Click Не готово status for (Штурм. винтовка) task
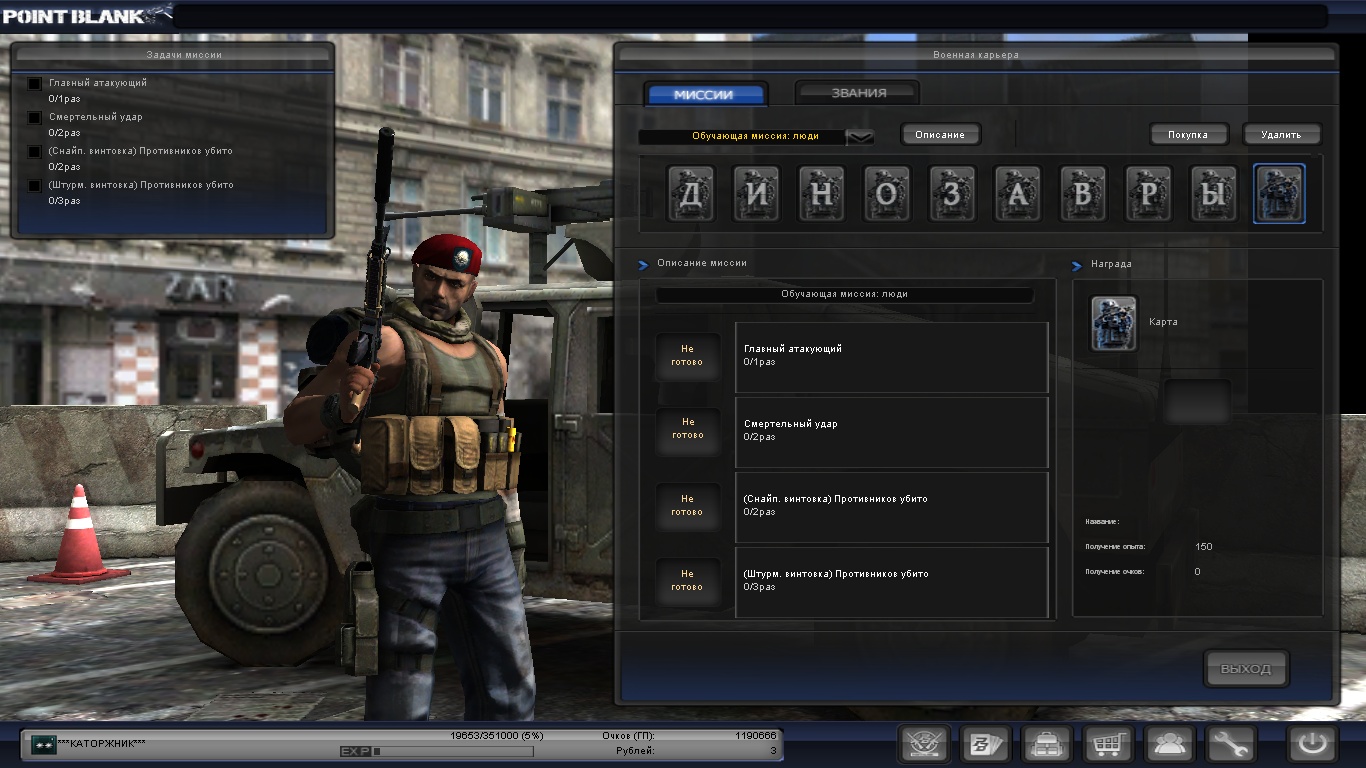 pyautogui.click(x=687, y=580)
